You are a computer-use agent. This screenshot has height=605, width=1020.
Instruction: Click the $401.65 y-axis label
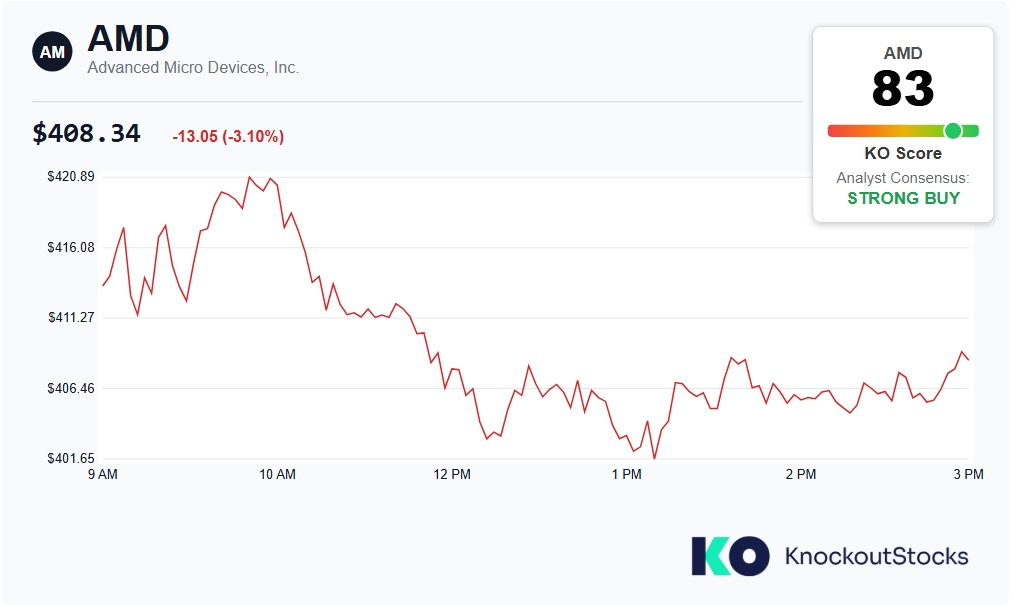point(71,459)
